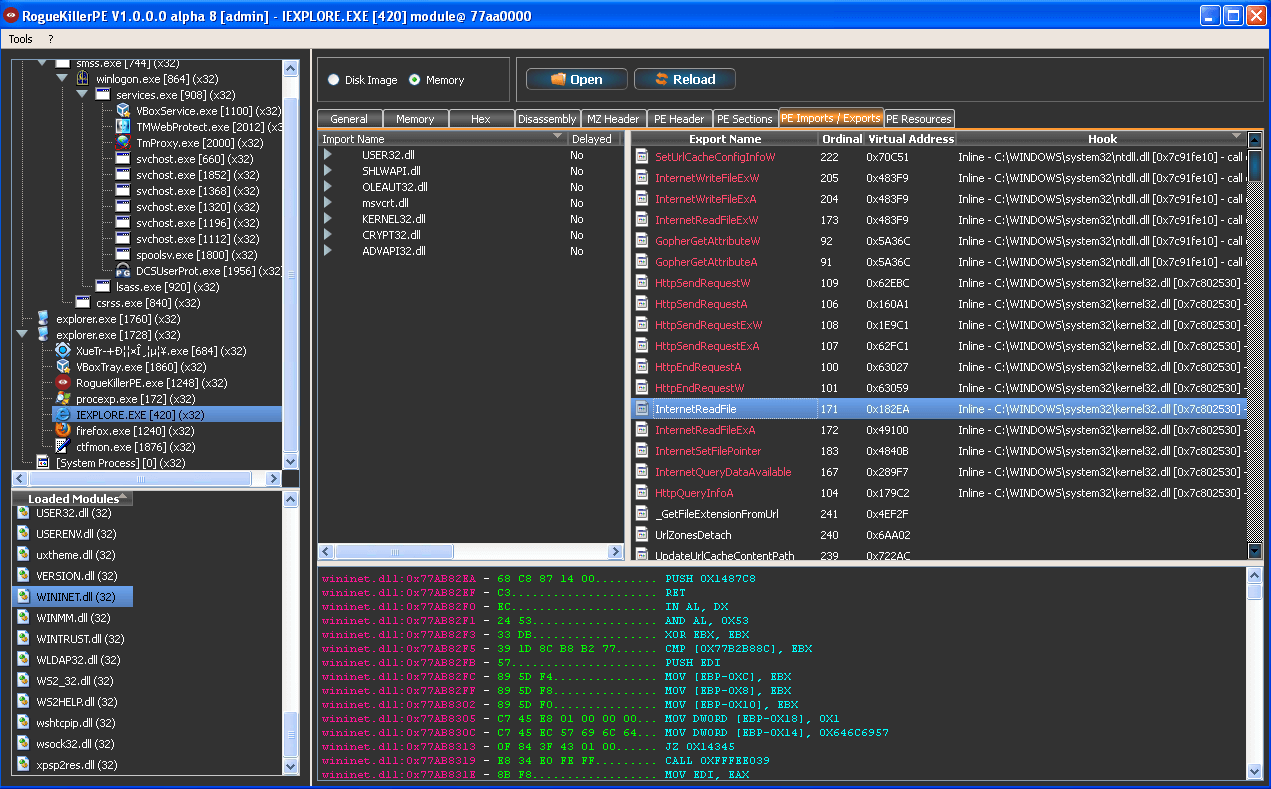Screen dimensions: 1271x789
Task: Expand the KERNEL32.dll import entry
Action: (328, 219)
